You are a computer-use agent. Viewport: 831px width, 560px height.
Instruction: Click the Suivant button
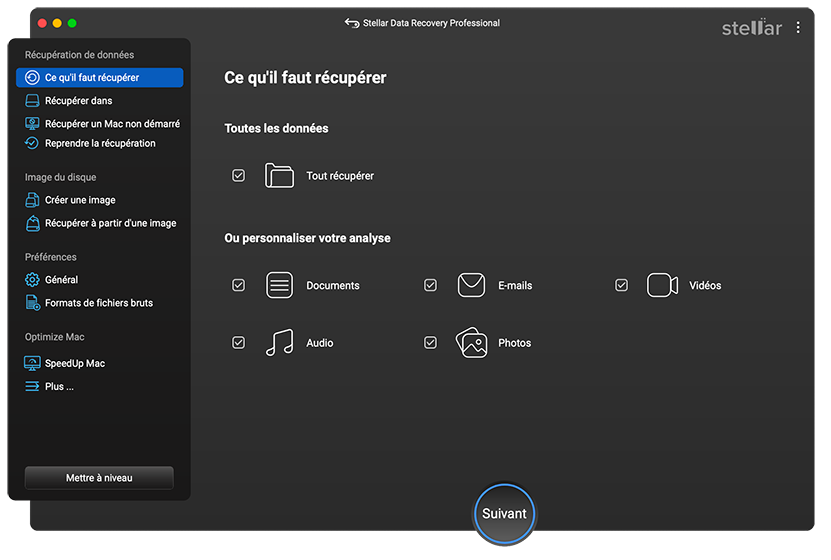tap(504, 513)
